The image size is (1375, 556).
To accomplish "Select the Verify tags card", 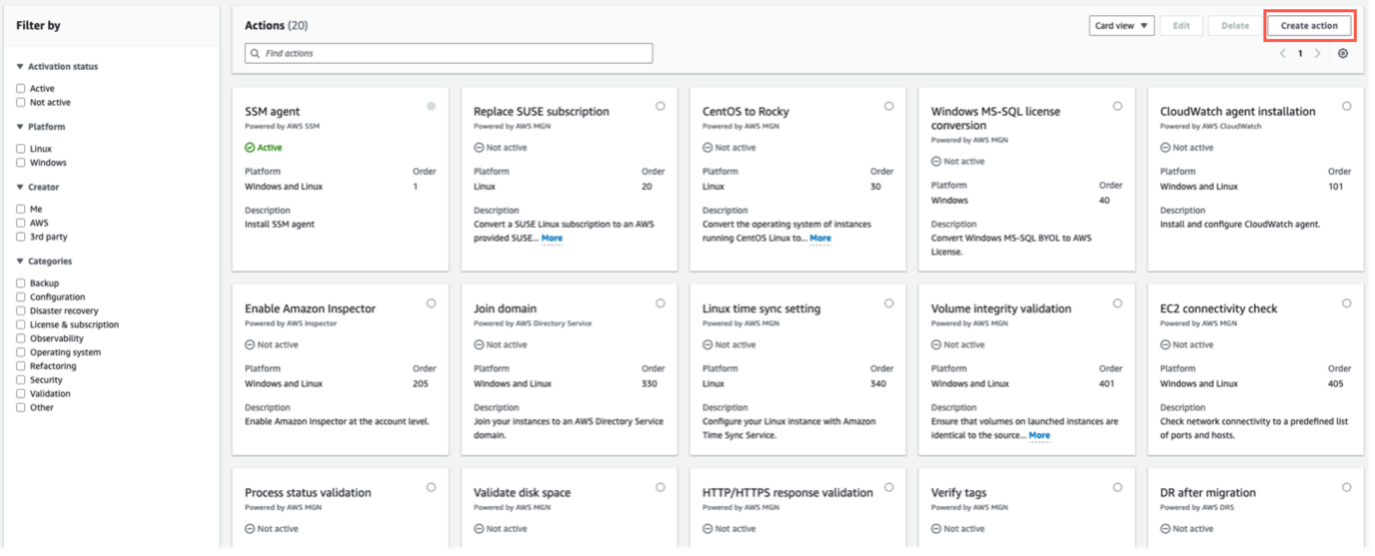I will coord(1118,487).
